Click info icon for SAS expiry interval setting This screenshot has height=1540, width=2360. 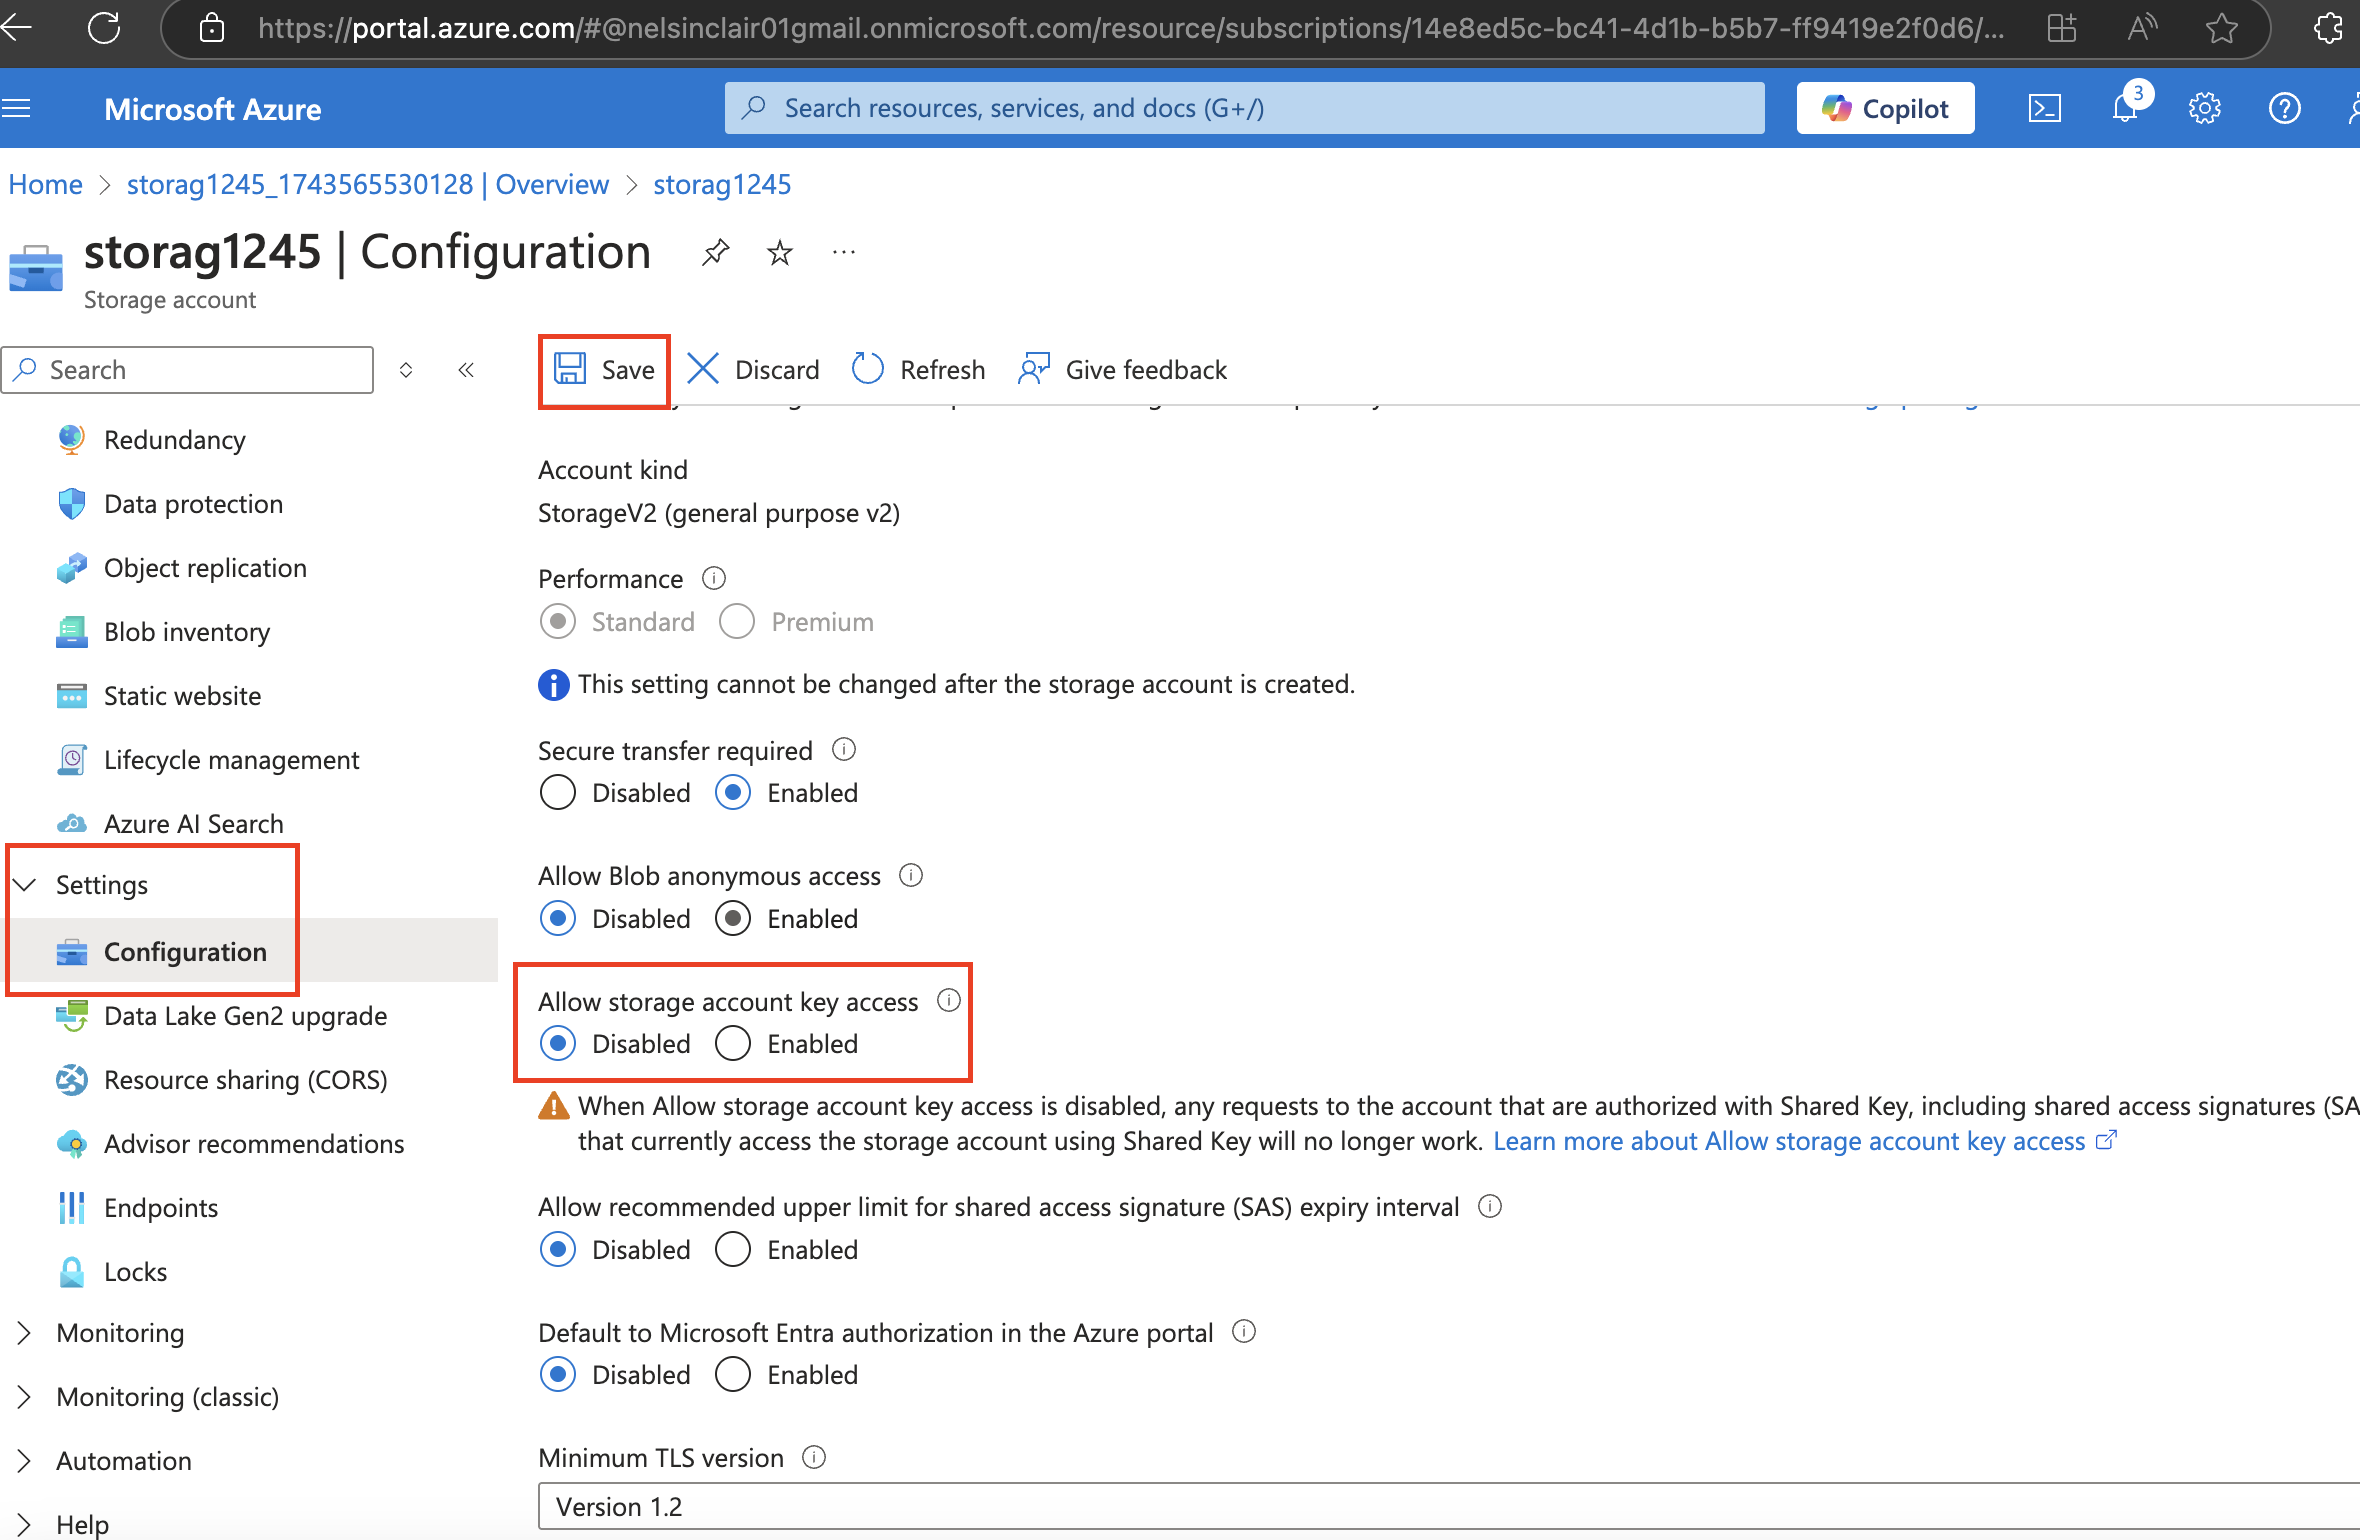(x=1490, y=1206)
